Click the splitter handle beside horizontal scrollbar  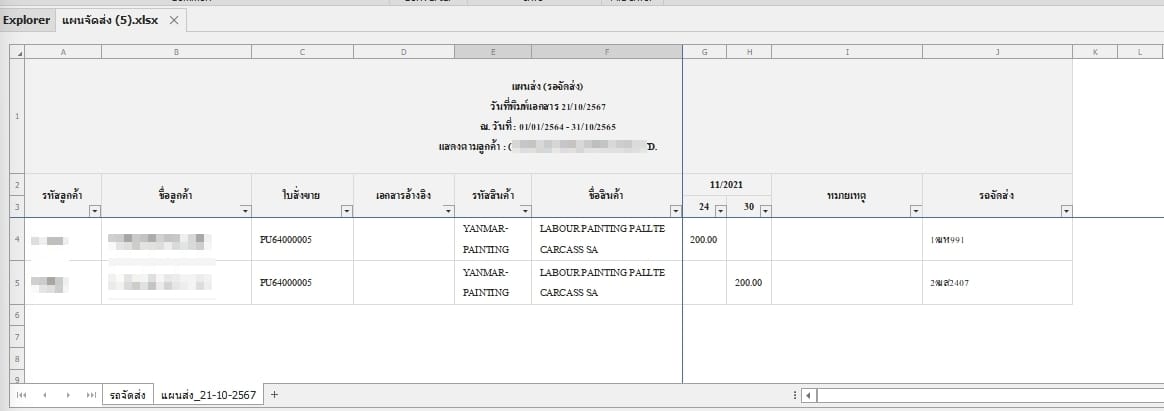[x=794, y=396]
